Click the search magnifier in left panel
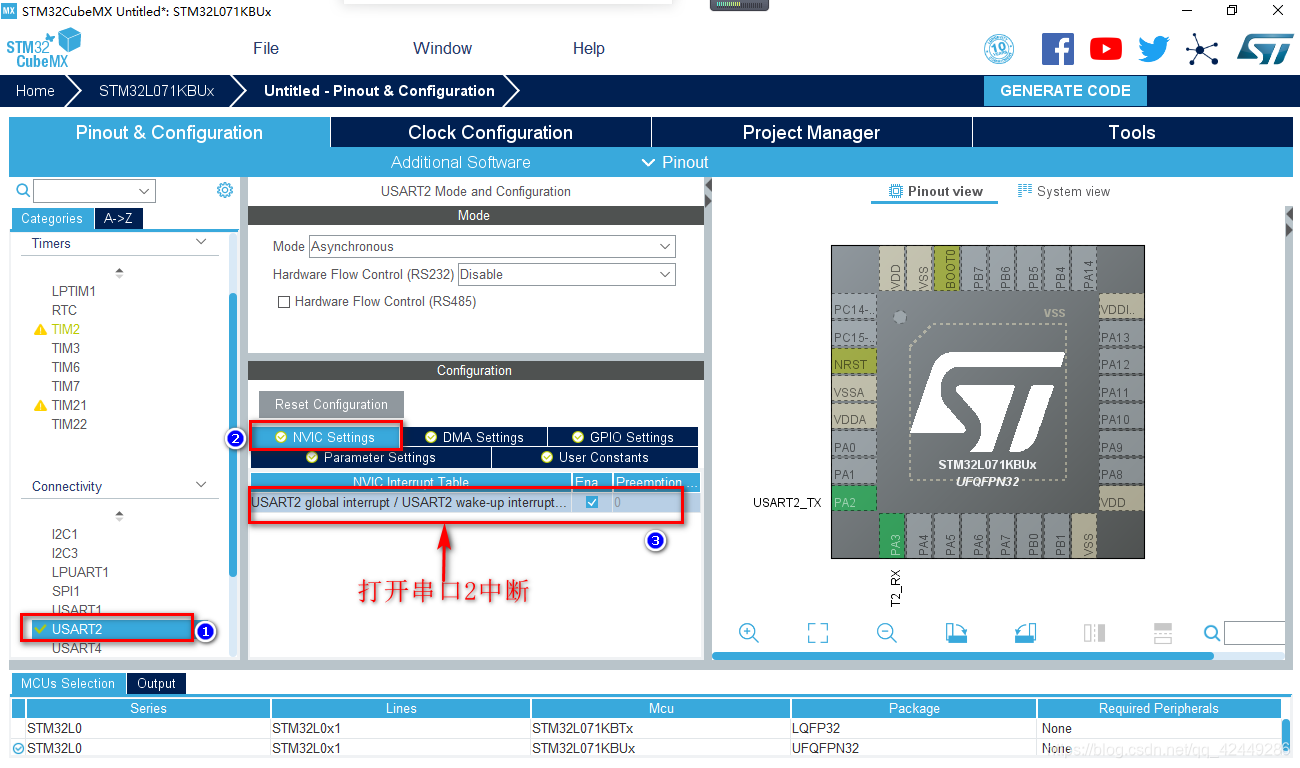This screenshot has height=768, width=1300. pos(23,190)
